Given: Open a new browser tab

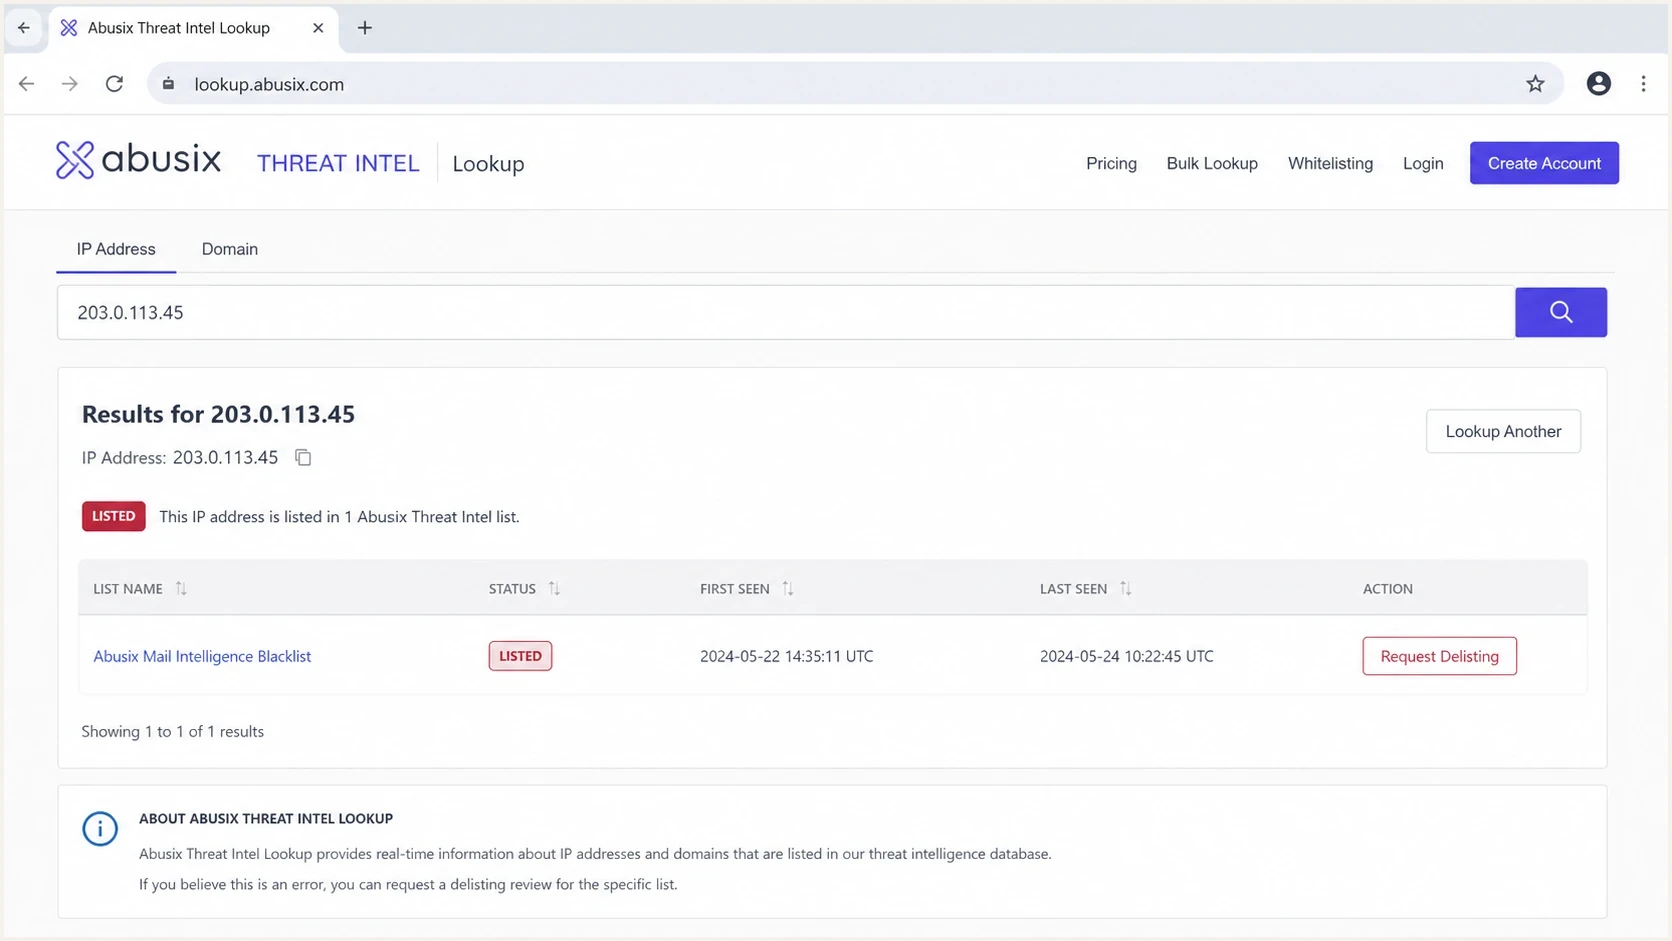Looking at the screenshot, I should (365, 28).
